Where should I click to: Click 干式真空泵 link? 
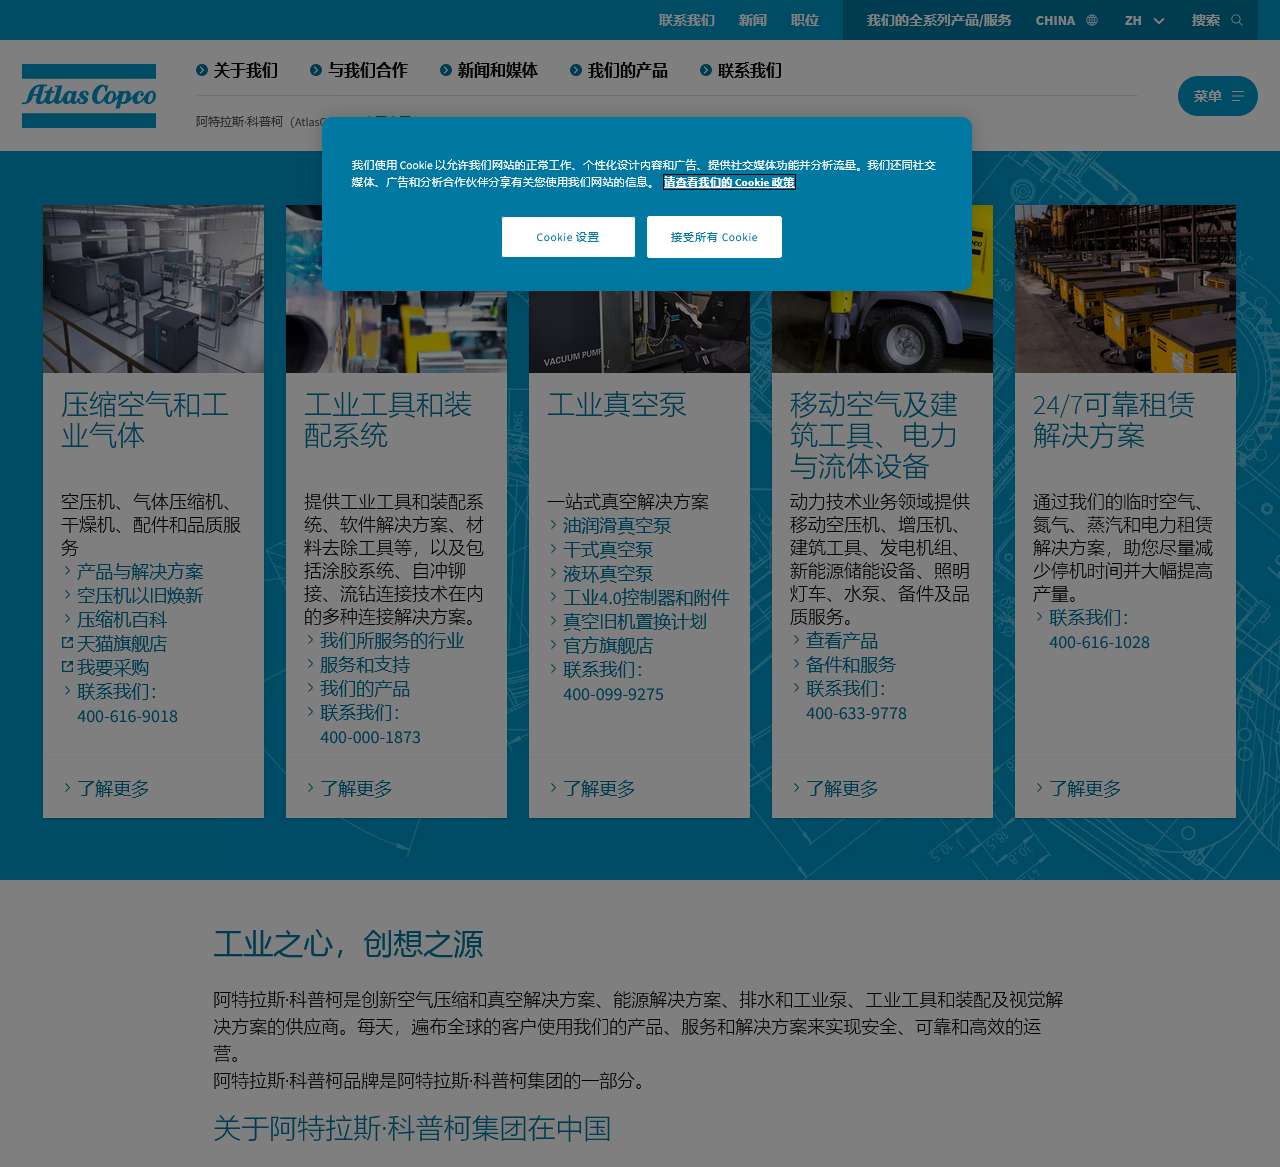pyautogui.click(x=608, y=550)
